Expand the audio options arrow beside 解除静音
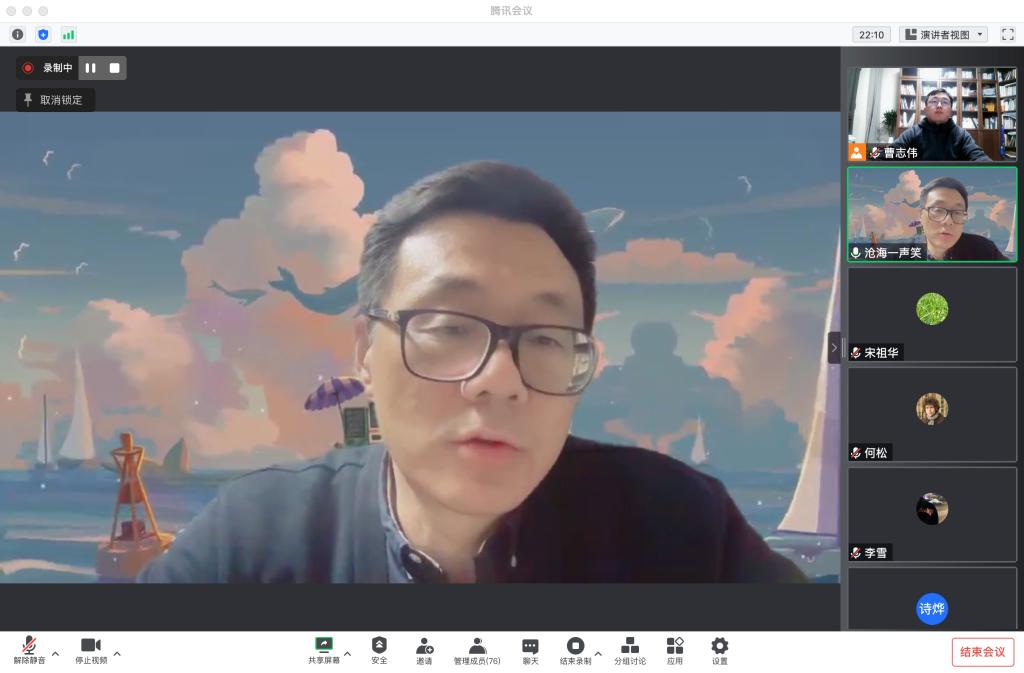1024x673 pixels. (x=55, y=654)
